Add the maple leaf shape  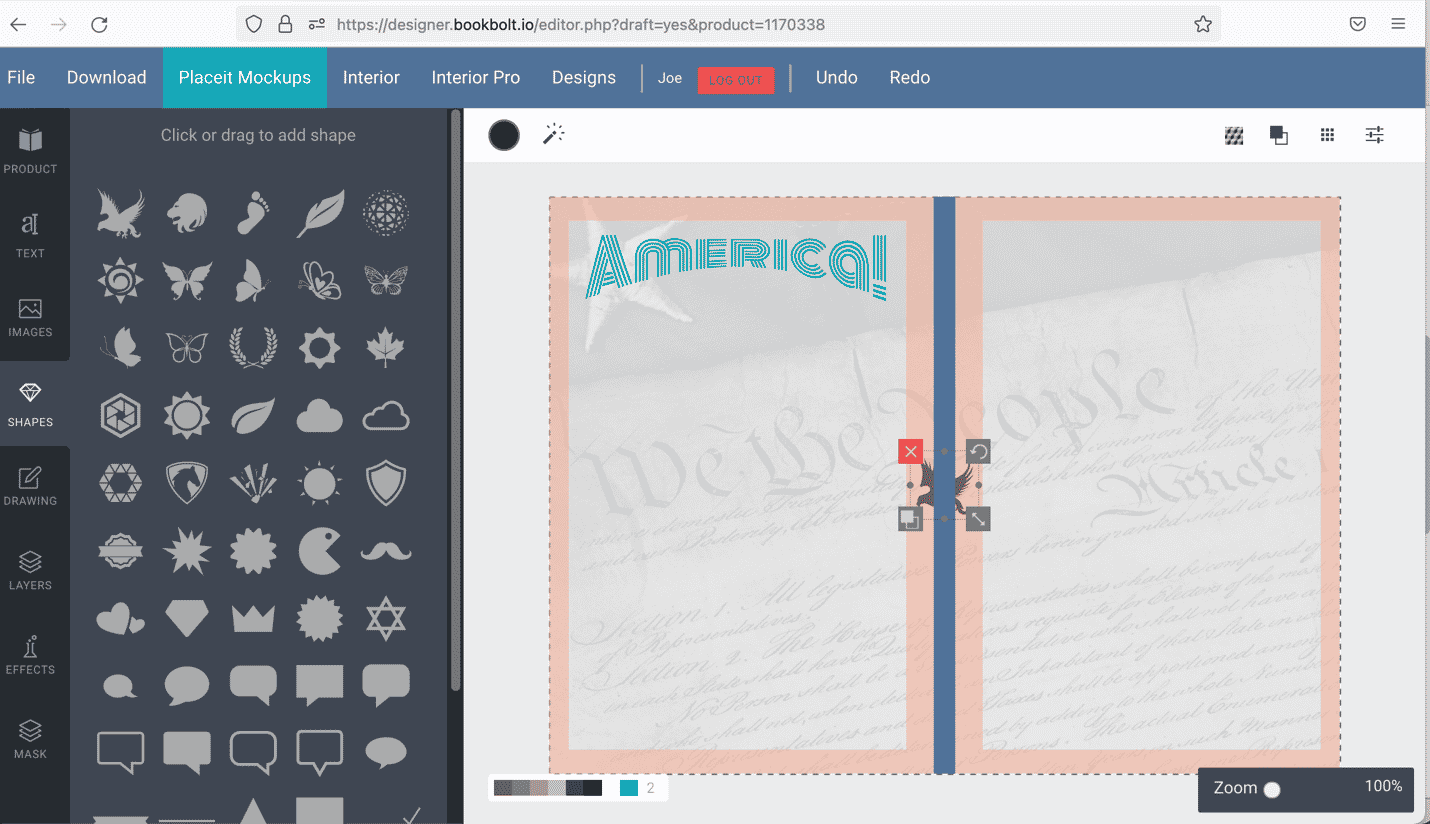pyautogui.click(x=386, y=347)
